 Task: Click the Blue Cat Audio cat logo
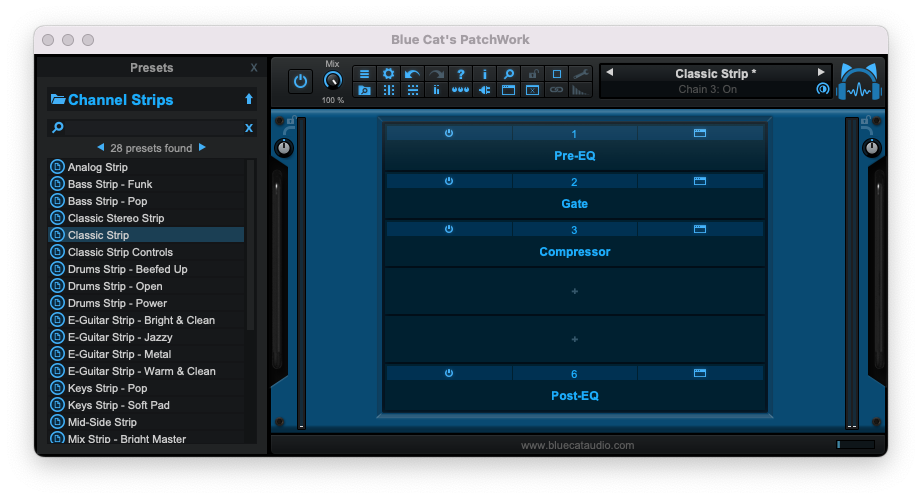[859, 81]
